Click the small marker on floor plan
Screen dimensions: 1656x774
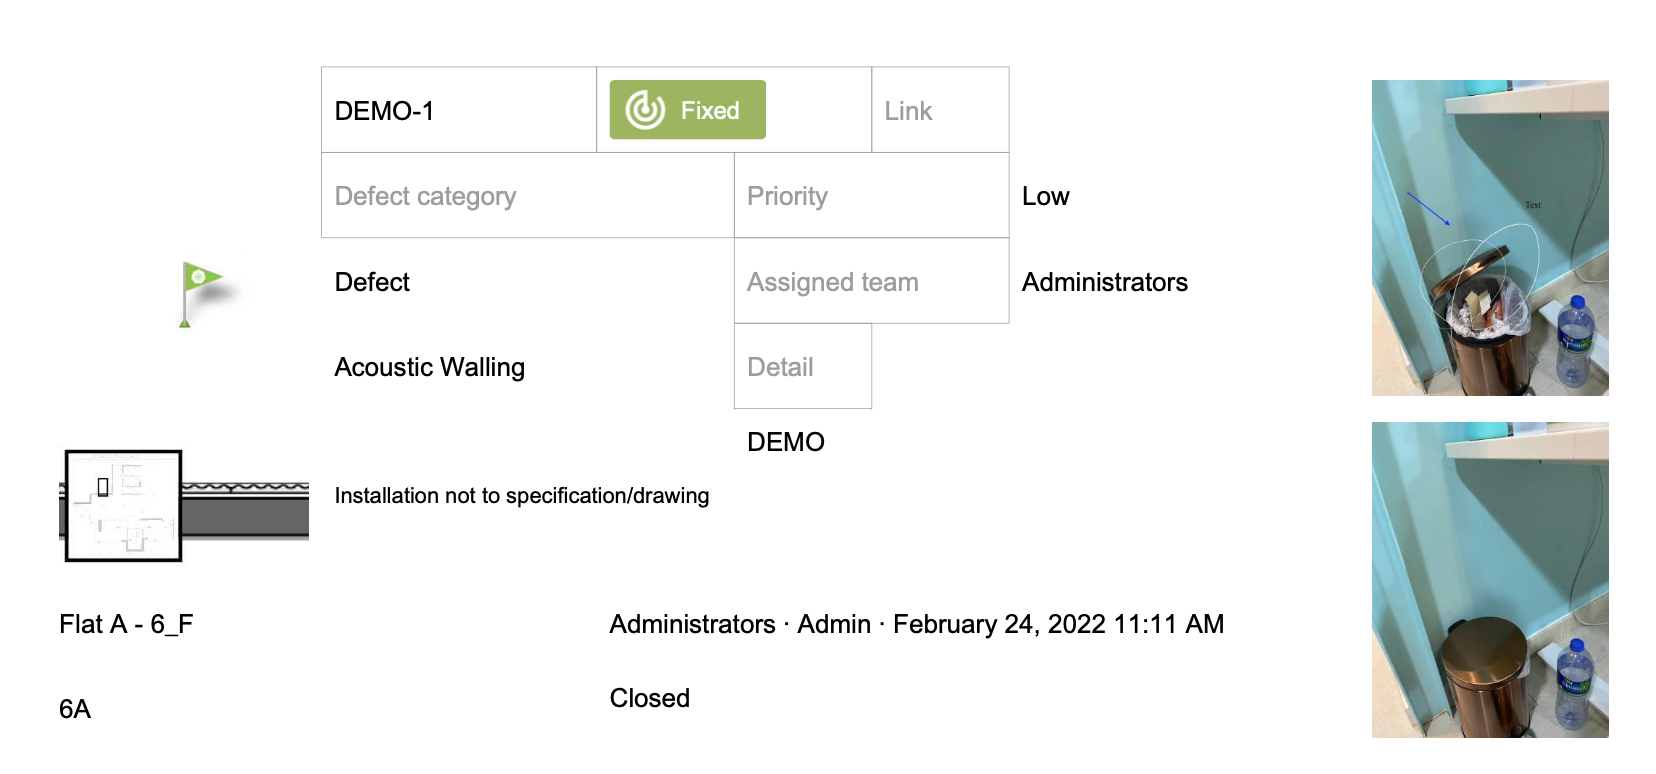[x=103, y=487]
